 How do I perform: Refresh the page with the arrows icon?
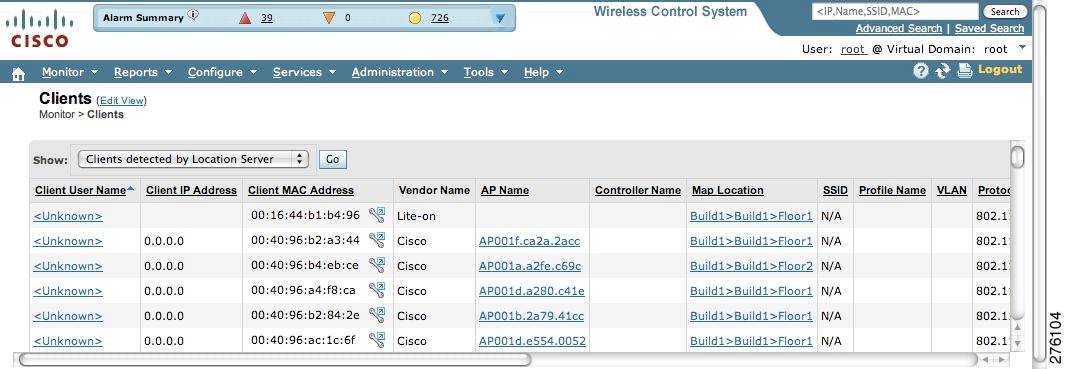pyautogui.click(x=942, y=71)
